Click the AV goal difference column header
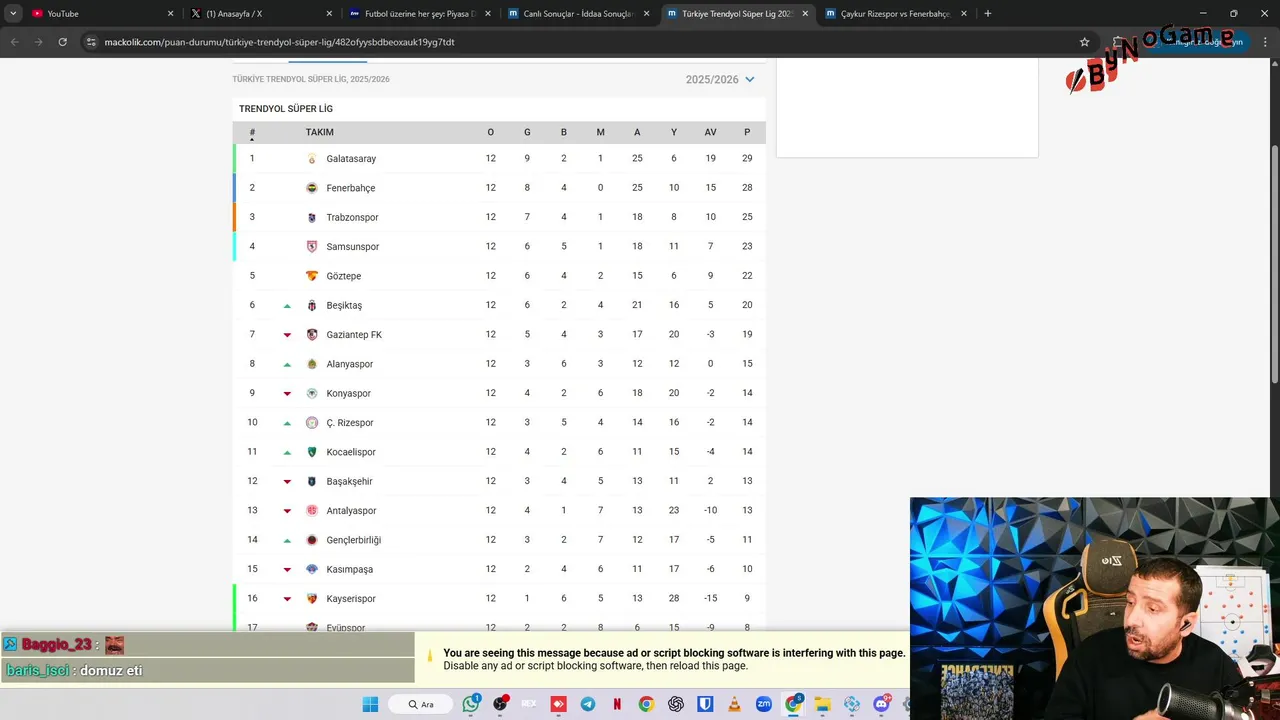Viewport: 1280px width, 720px height. pos(710,132)
